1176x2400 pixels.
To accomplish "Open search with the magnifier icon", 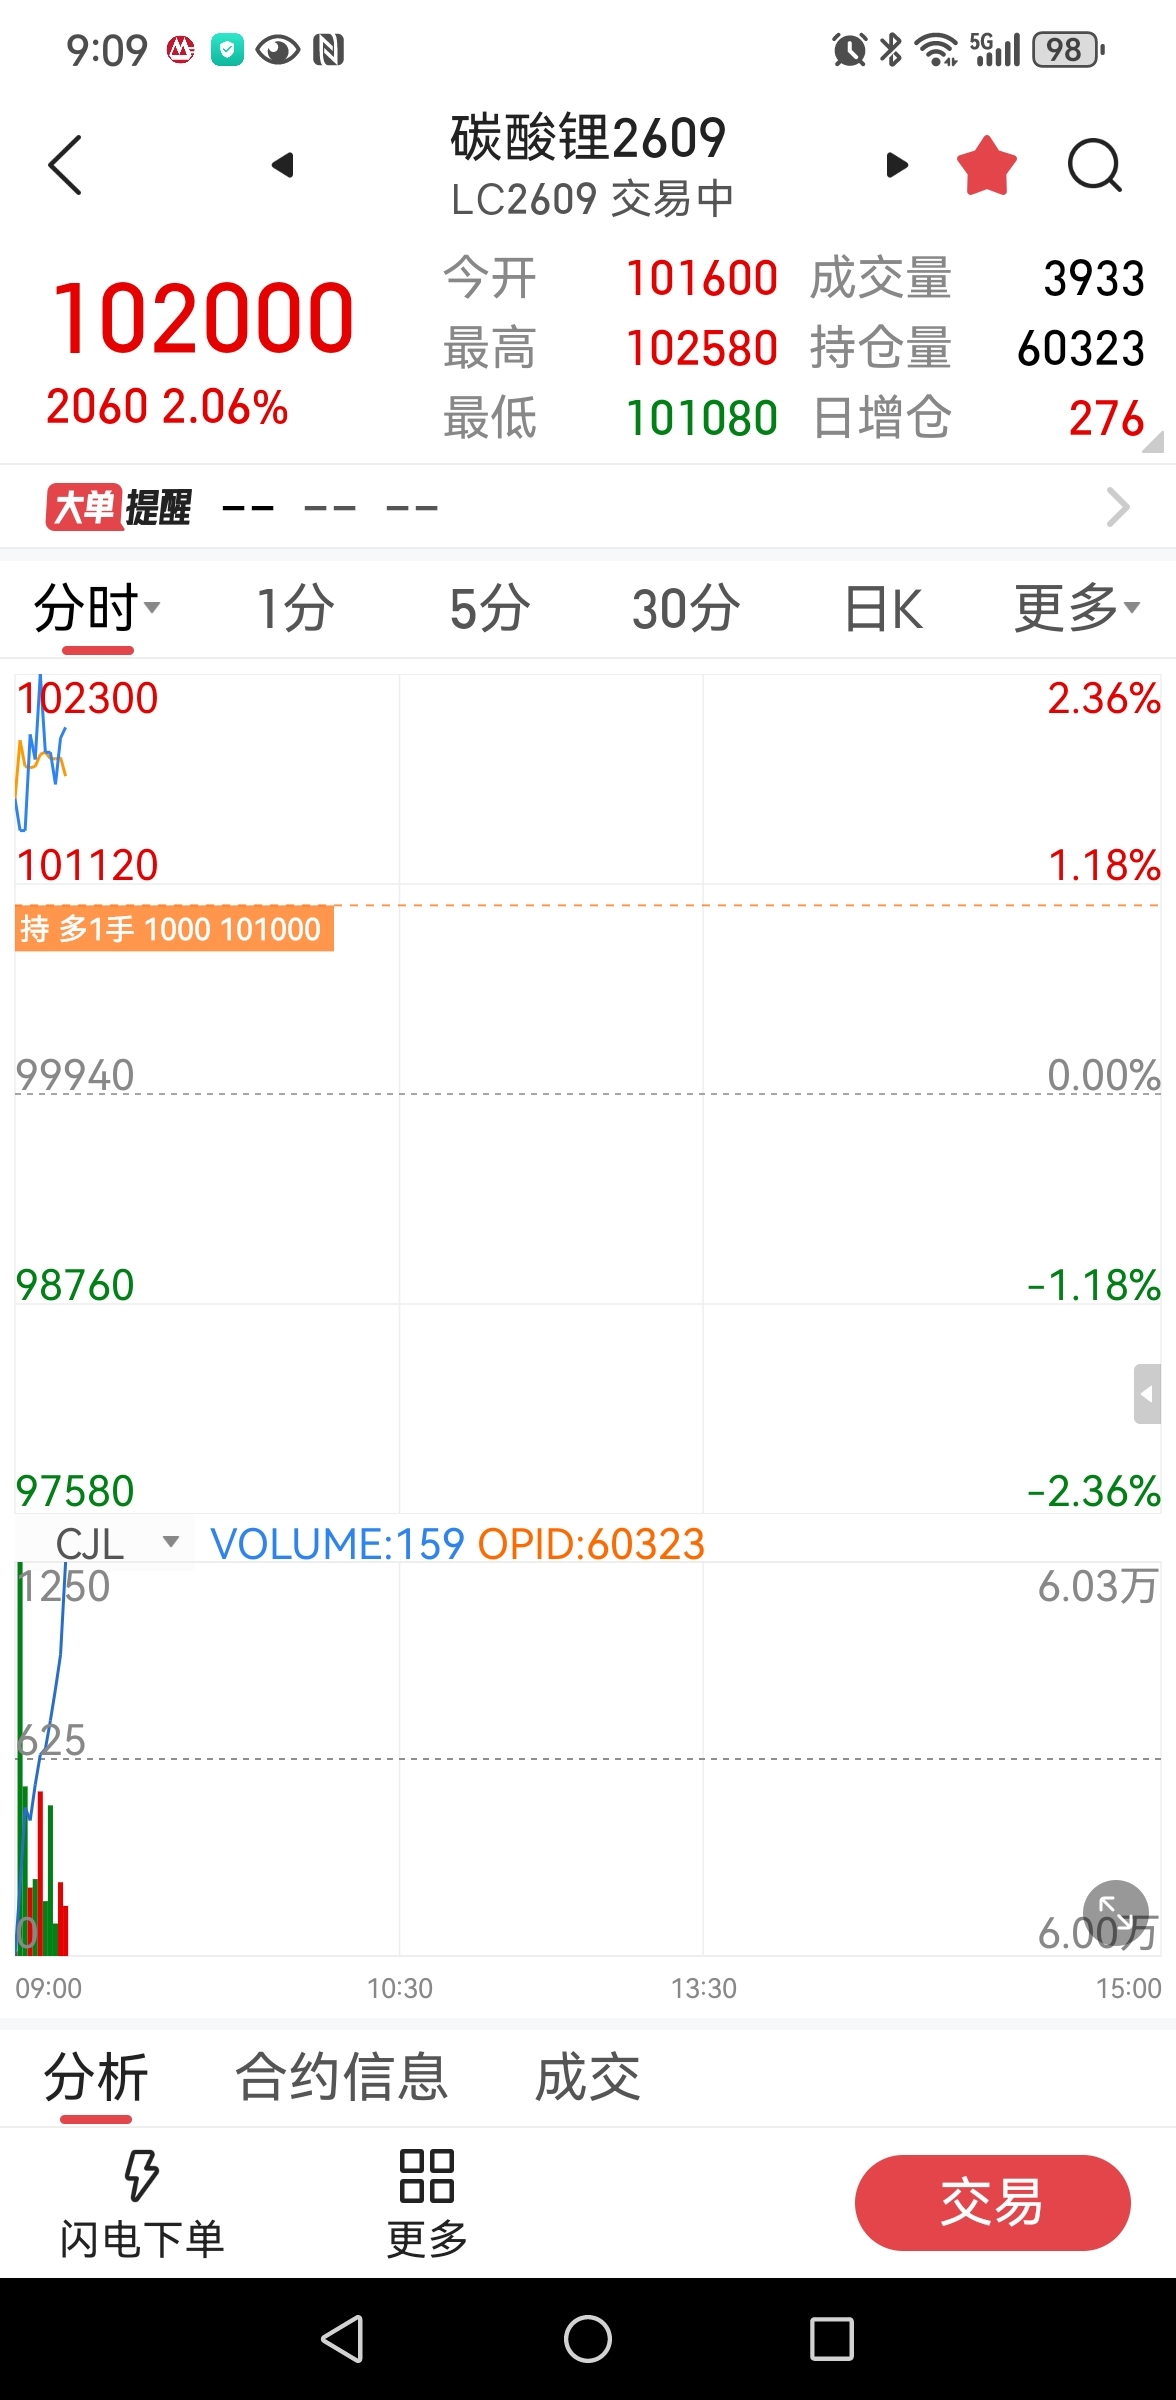I will coord(1095,165).
